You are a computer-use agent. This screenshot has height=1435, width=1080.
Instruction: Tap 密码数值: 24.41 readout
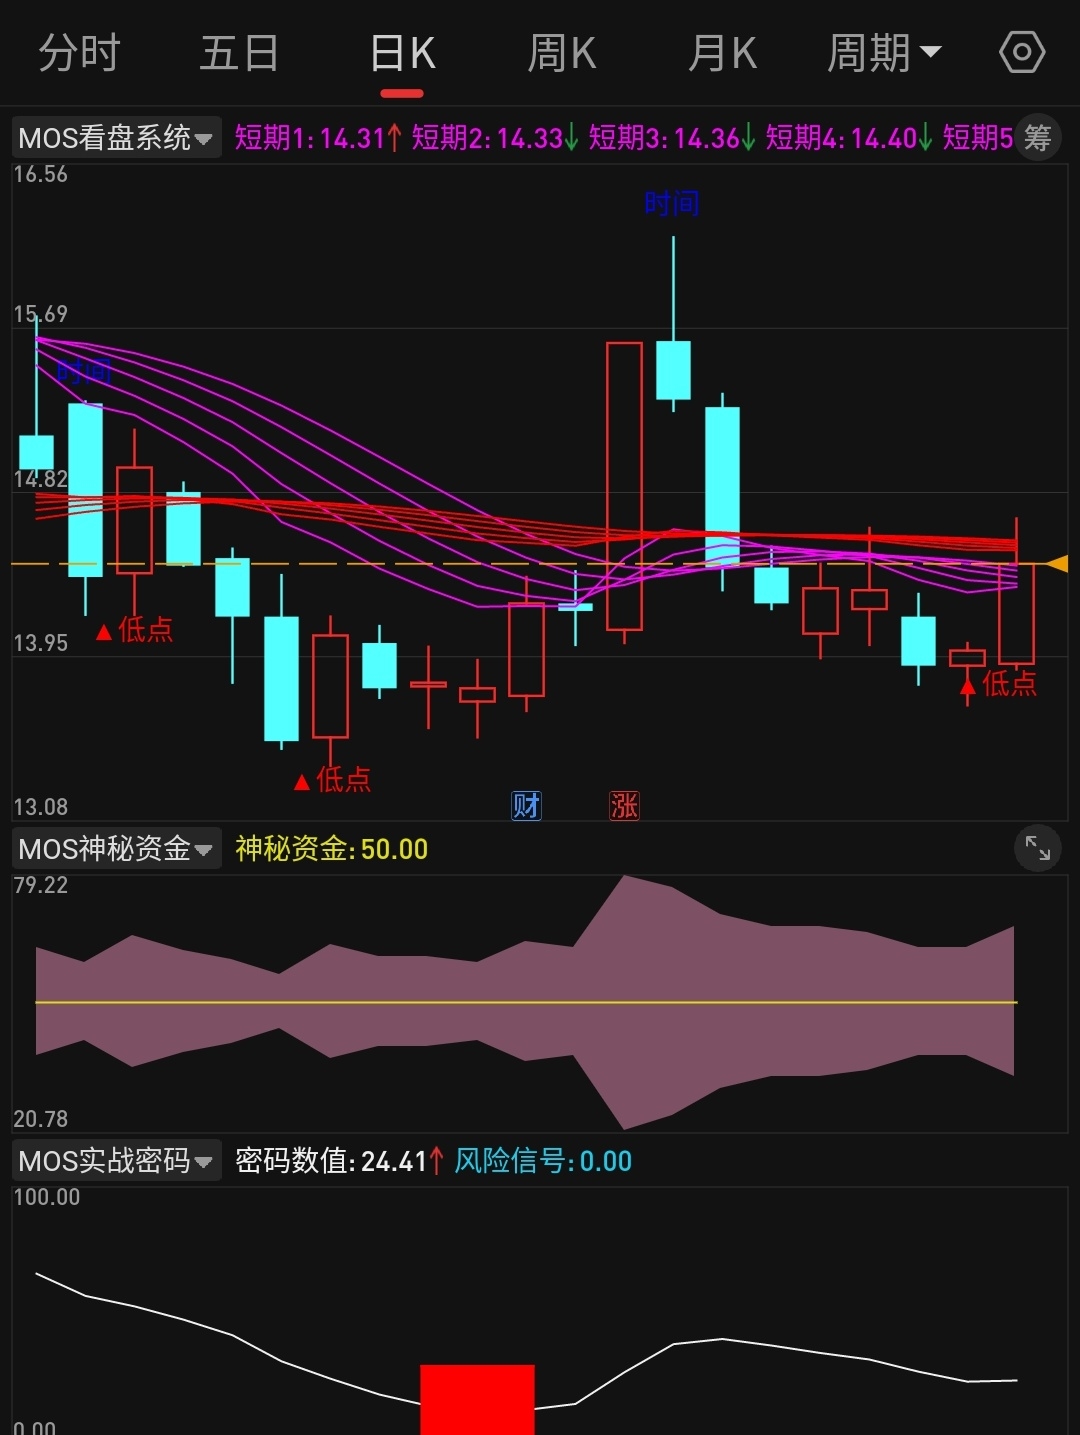pyautogui.click(x=339, y=1161)
